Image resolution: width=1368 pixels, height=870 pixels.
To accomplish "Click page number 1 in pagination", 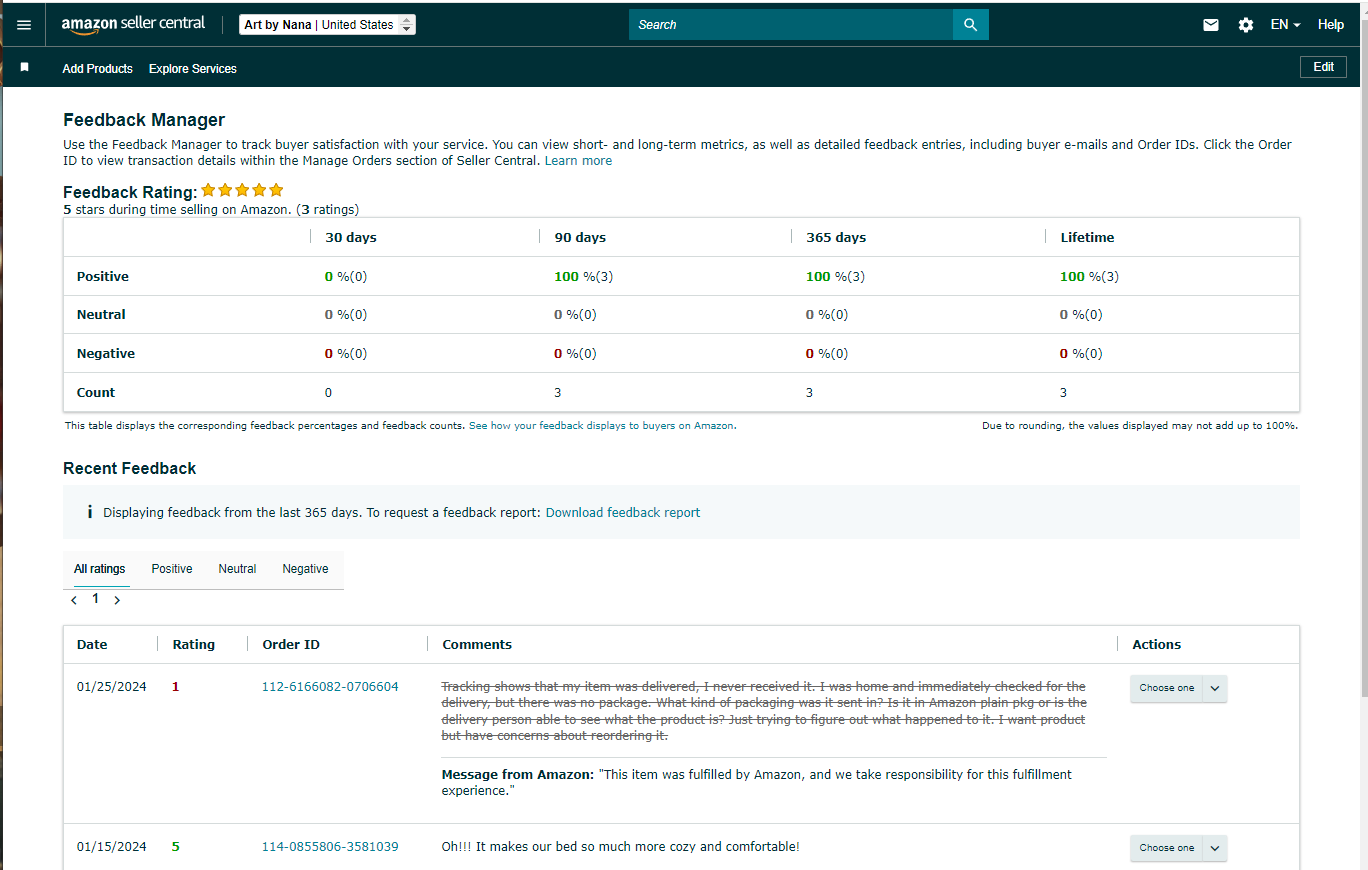I will (x=96, y=599).
